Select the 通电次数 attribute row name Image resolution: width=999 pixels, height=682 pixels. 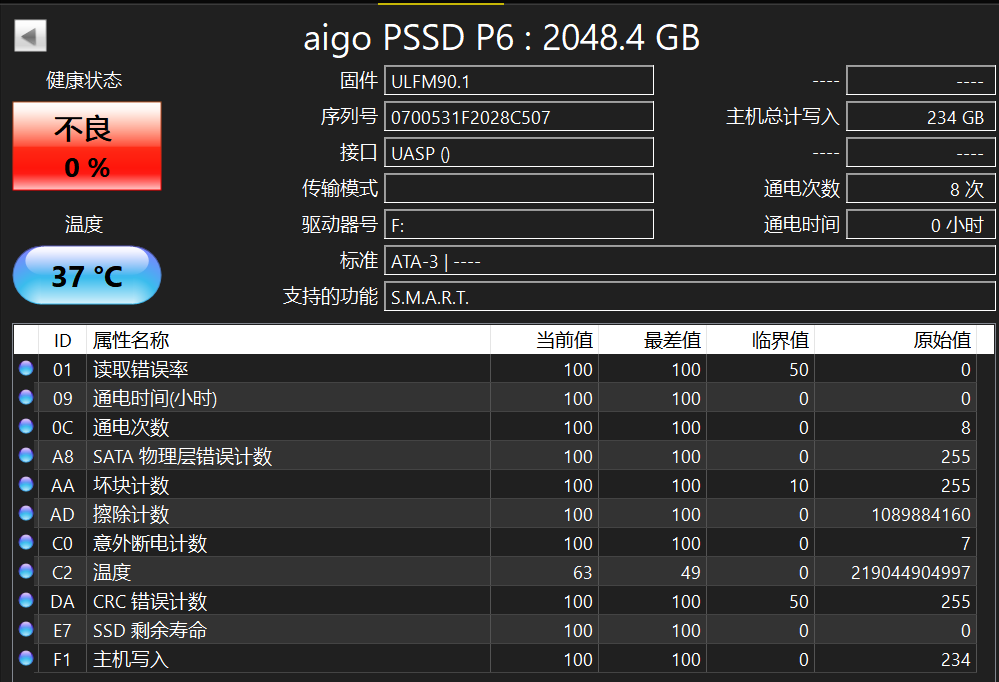click(x=131, y=427)
